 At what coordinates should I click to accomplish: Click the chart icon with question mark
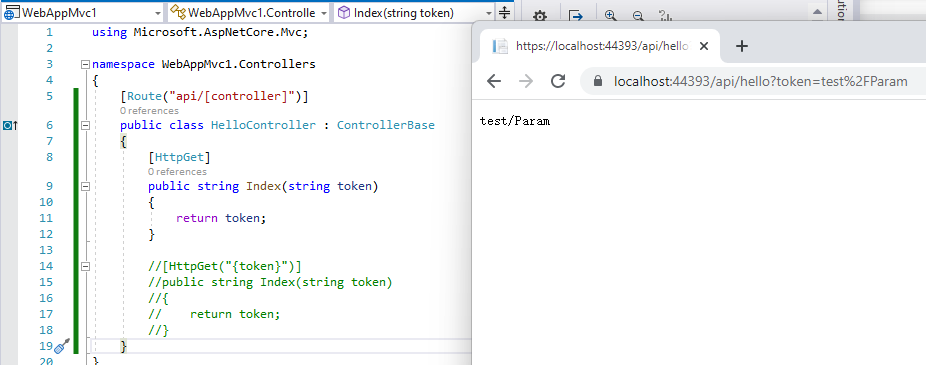[665, 16]
